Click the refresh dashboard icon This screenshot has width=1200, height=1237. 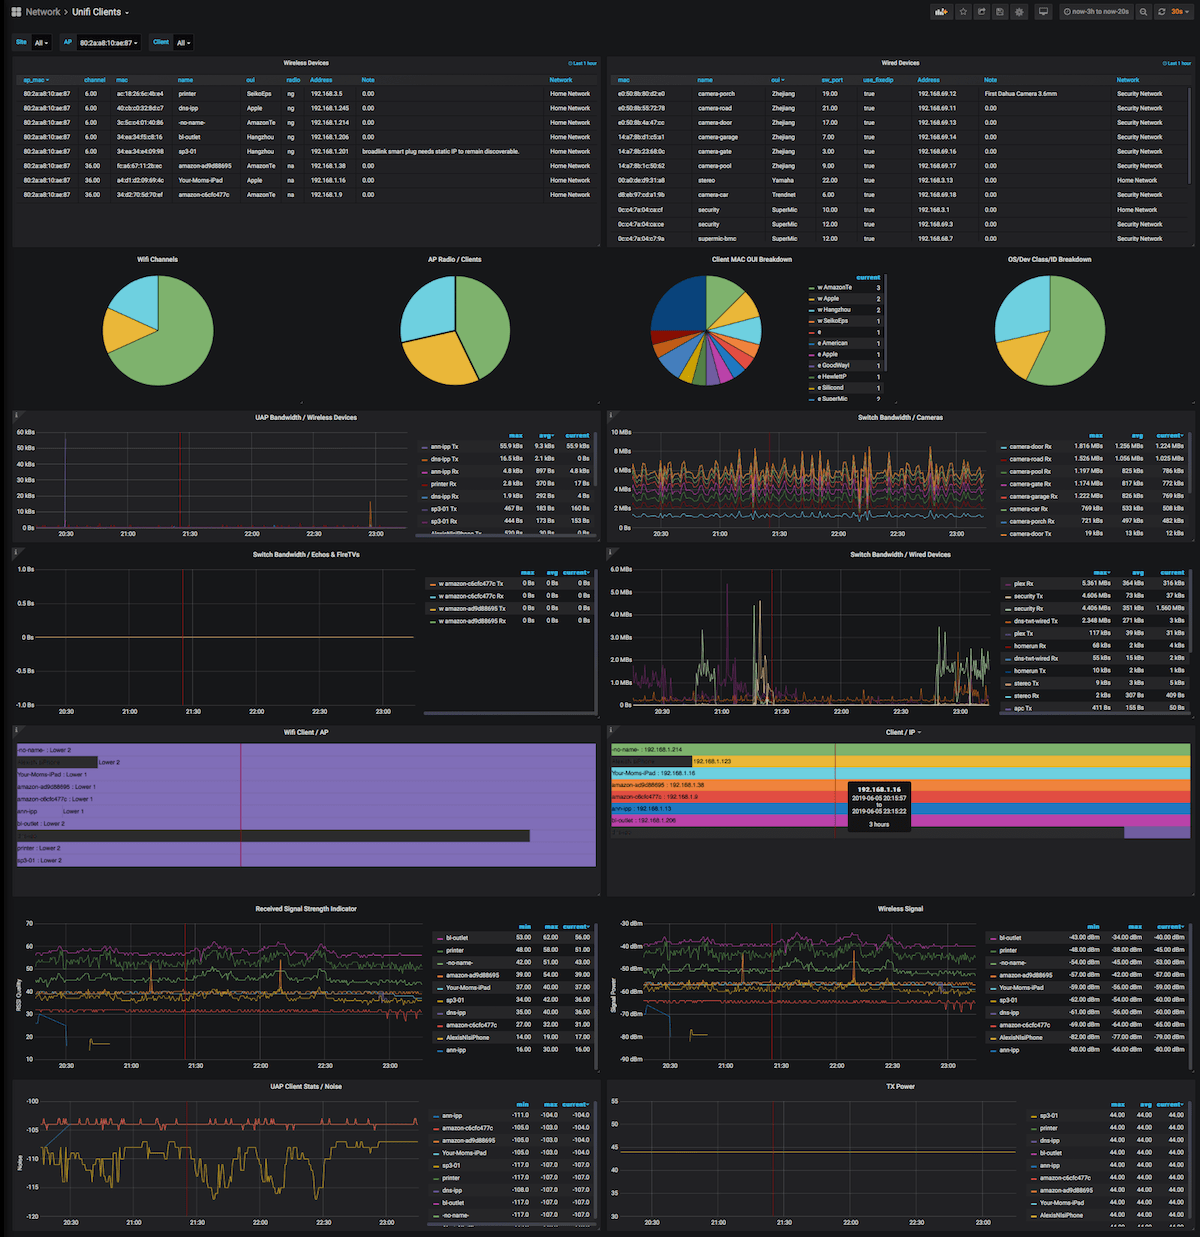pos(1162,12)
